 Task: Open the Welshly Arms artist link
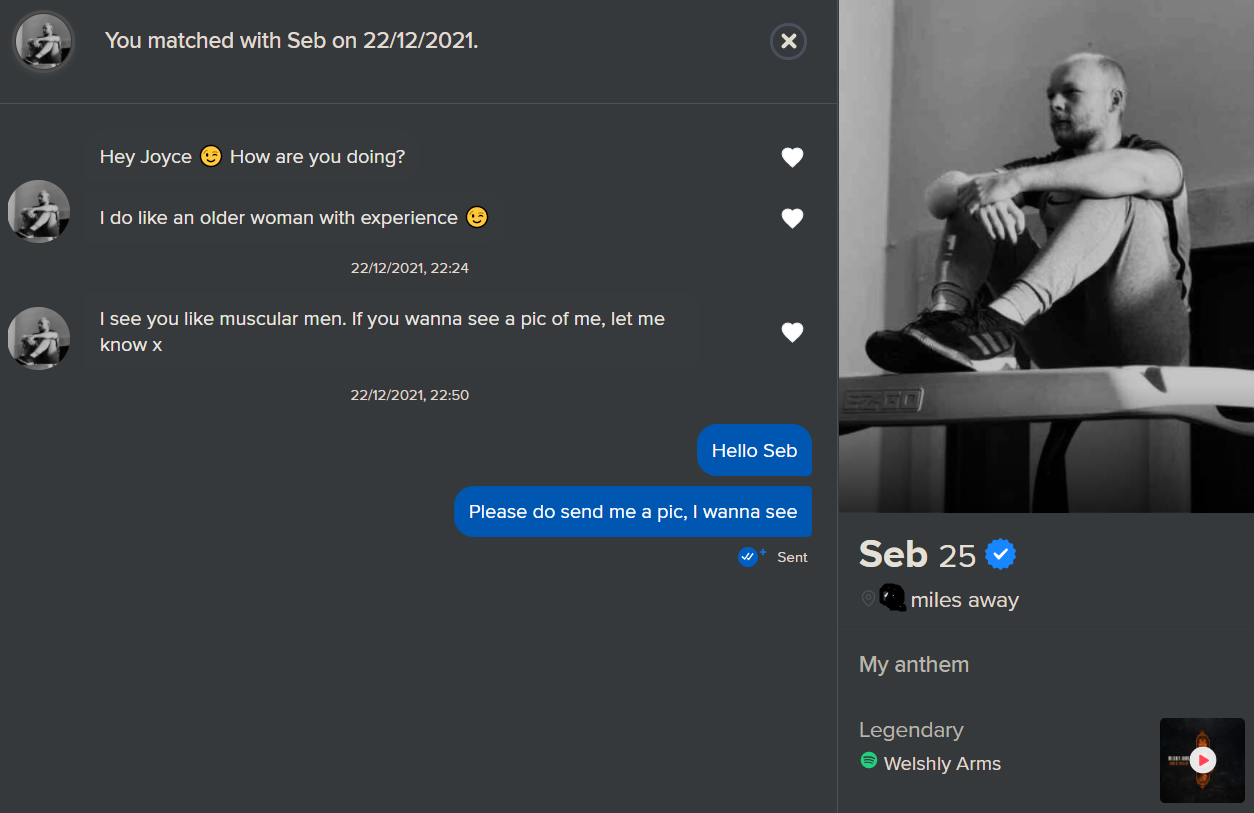point(942,764)
